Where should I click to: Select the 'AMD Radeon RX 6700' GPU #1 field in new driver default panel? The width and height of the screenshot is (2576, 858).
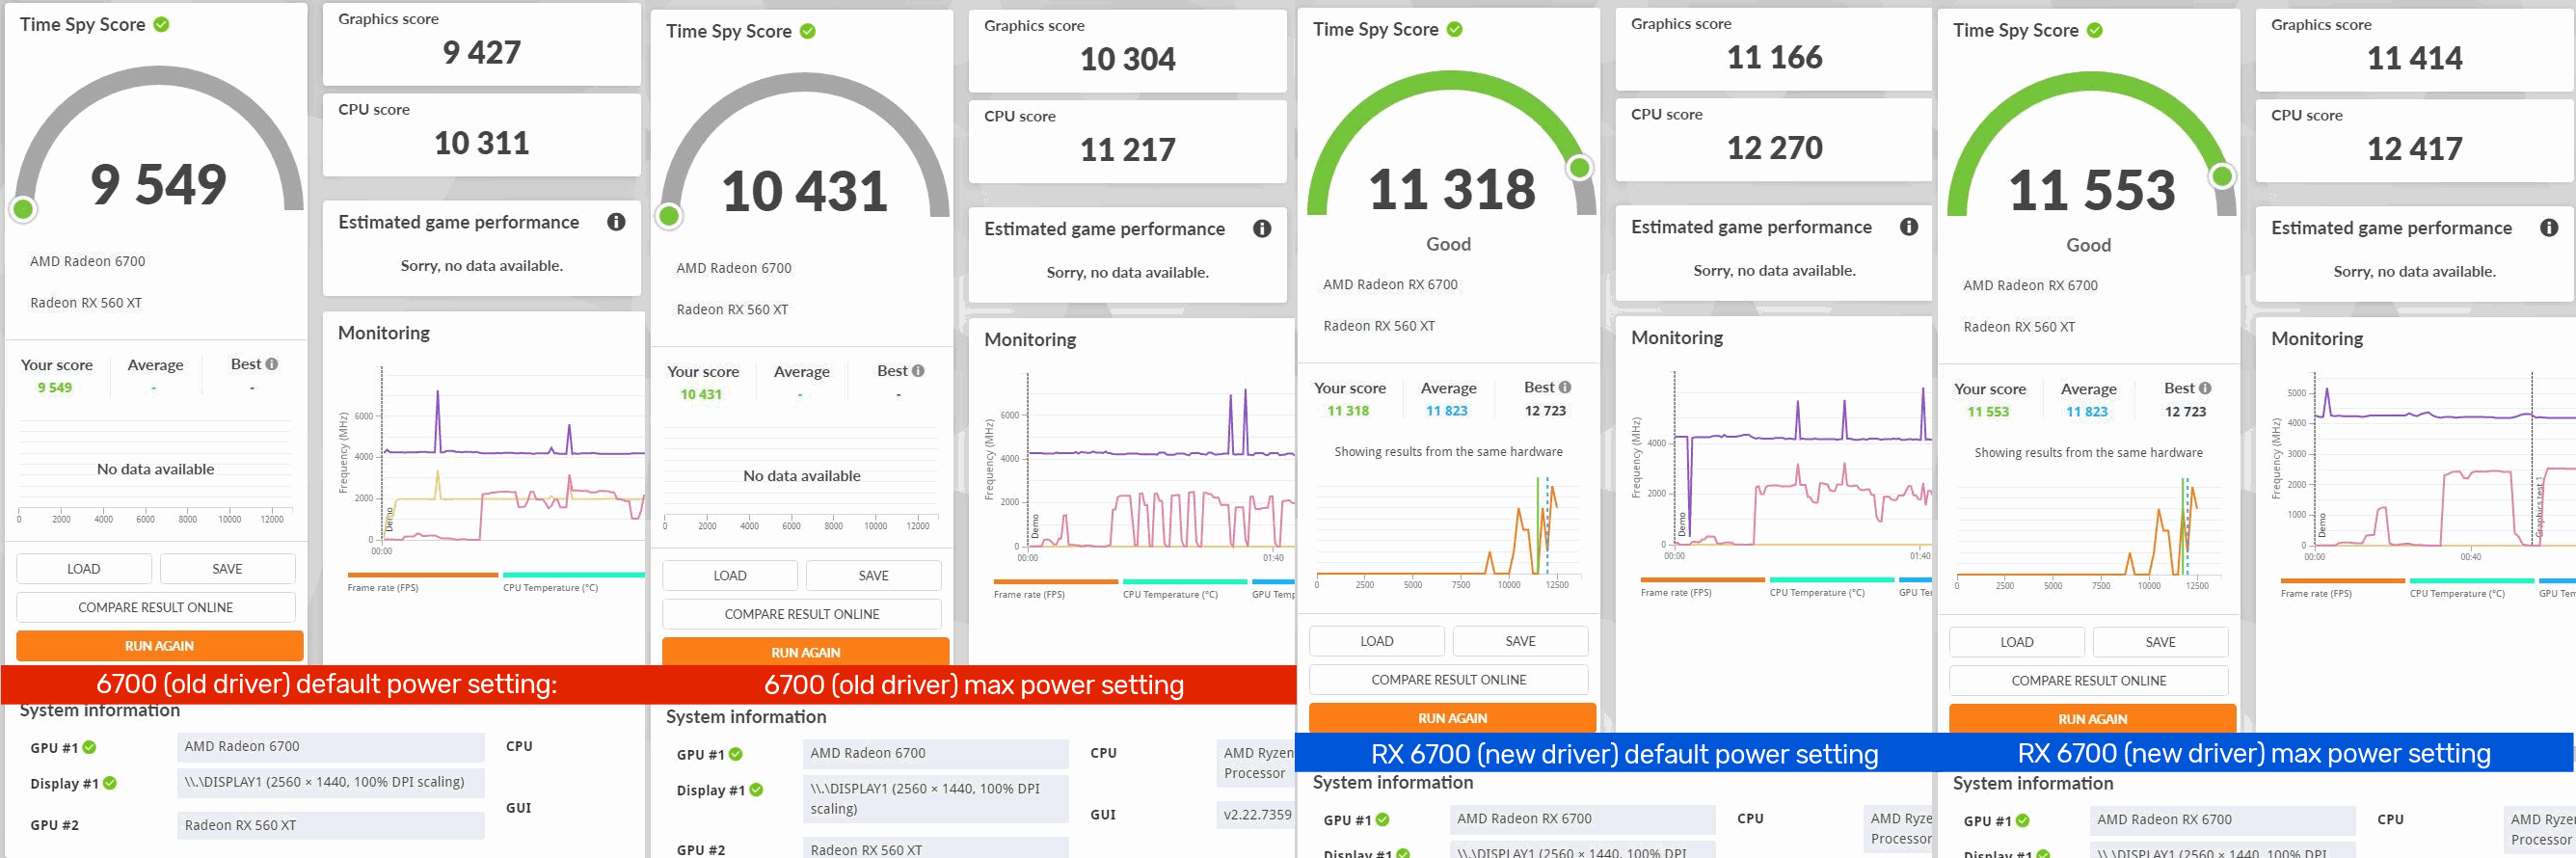1583,819
